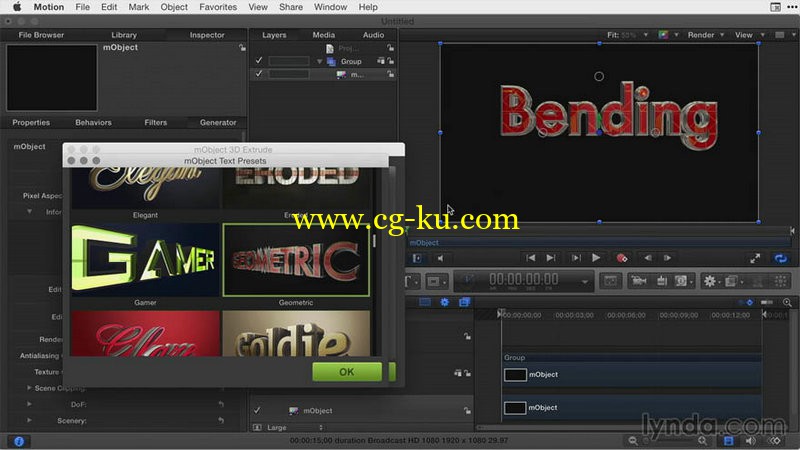Image resolution: width=800 pixels, height=450 pixels.
Task: Collapse the Group layer disclosure triangle
Action: (319, 61)
